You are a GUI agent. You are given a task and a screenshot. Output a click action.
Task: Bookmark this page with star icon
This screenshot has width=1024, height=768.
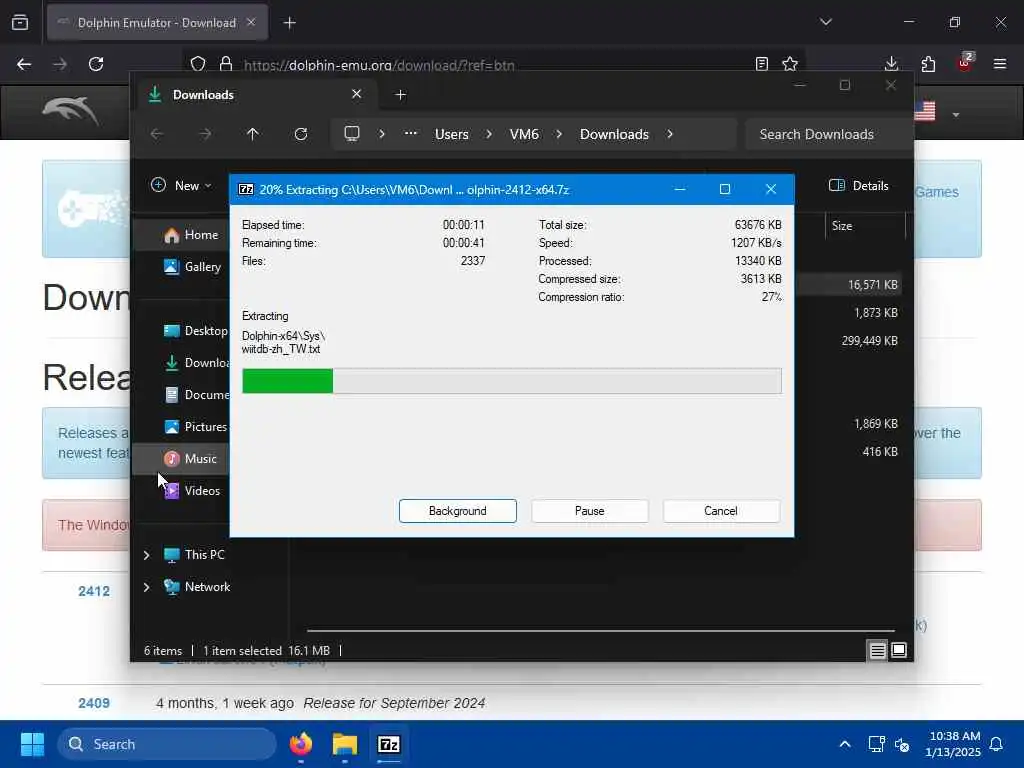(x=790, y=64)
